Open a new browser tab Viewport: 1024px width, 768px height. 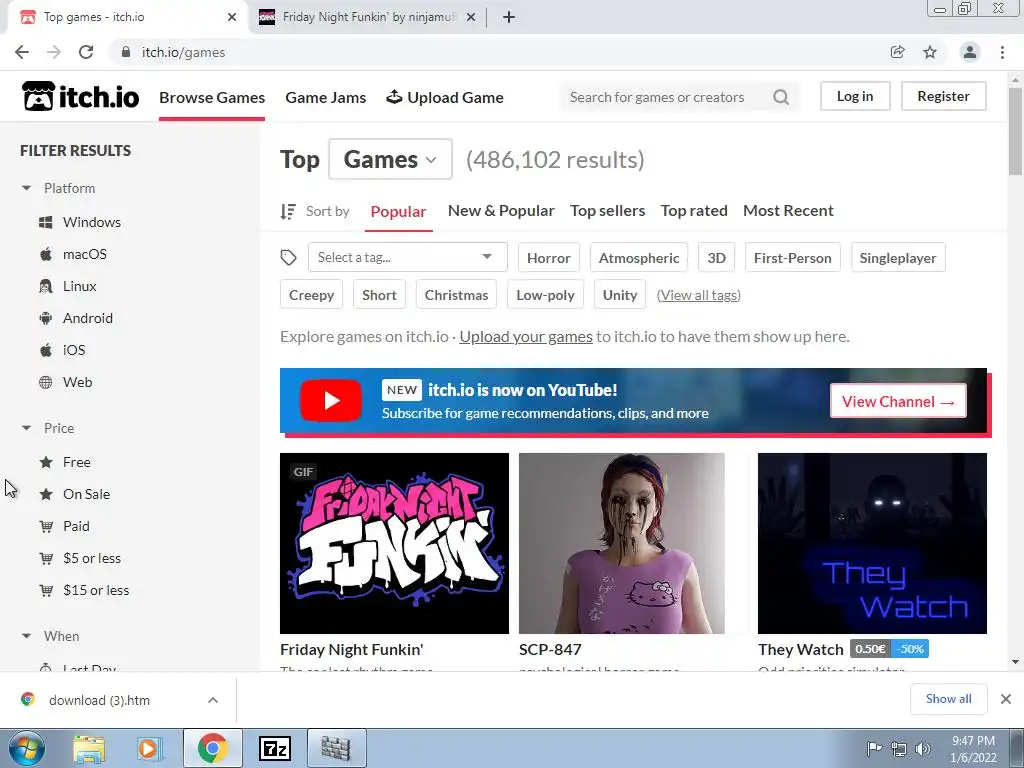pos(509,17)
